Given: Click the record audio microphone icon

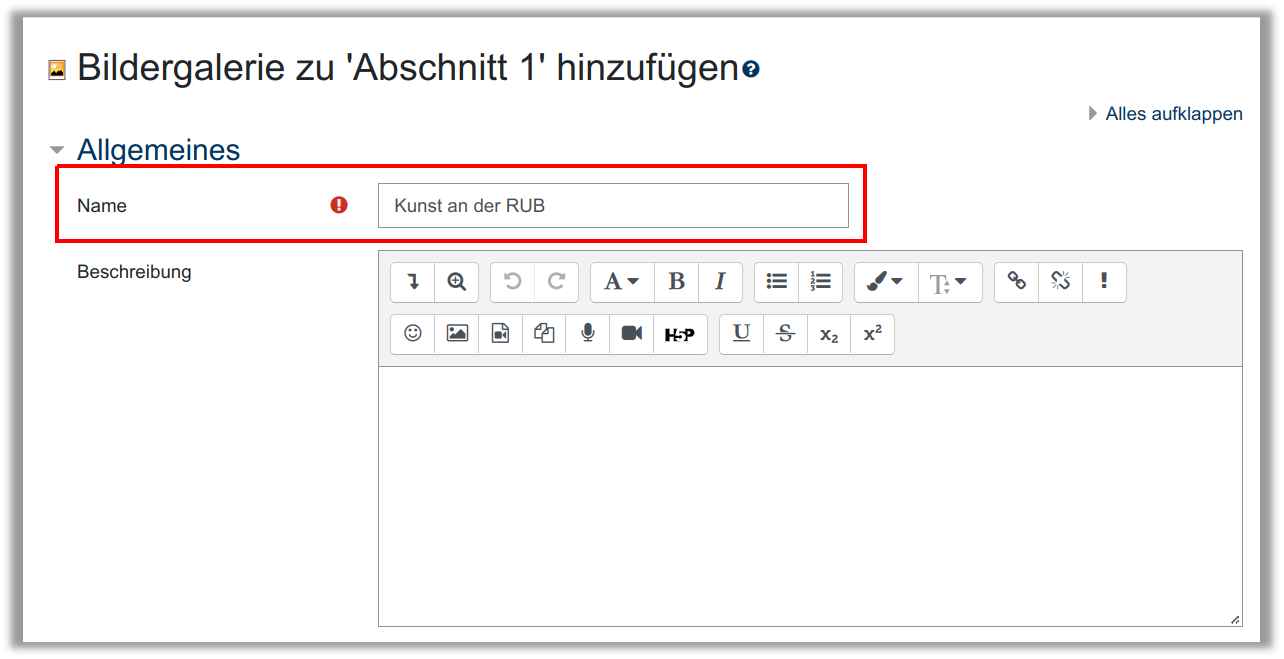Looking at the screenshot, I should pos(588,334).
